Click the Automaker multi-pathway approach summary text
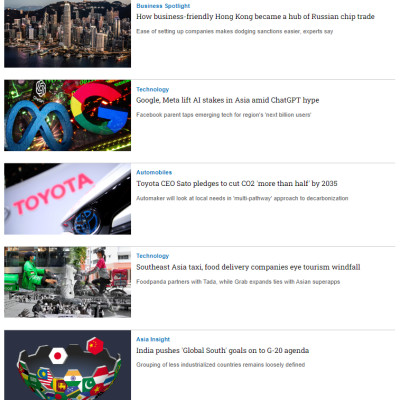This screenshot has height=400, width=400. click(x=242, y=198)
